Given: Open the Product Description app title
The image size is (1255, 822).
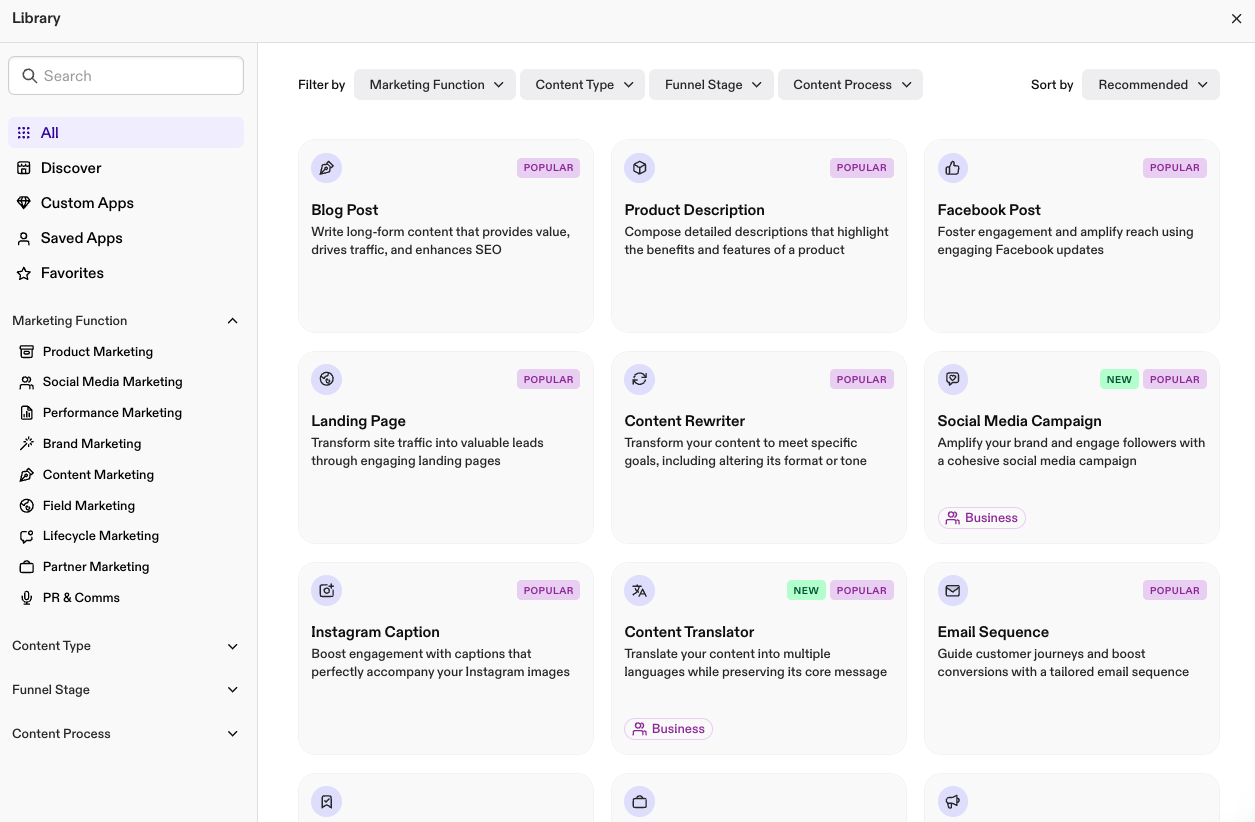Looking at the screenshot, I should pyautogui.click(x=695, y=210).
